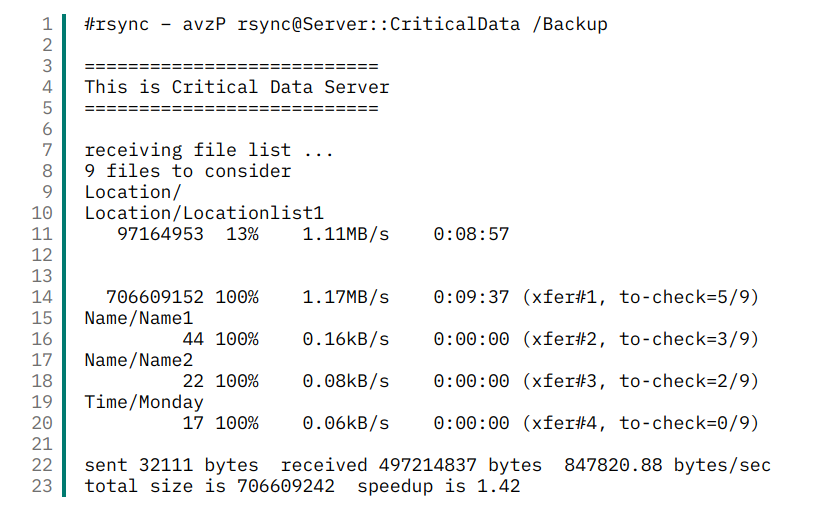Click the "receiving file list ..." line
The image size is (840, 516).
[x=209, y=150]
